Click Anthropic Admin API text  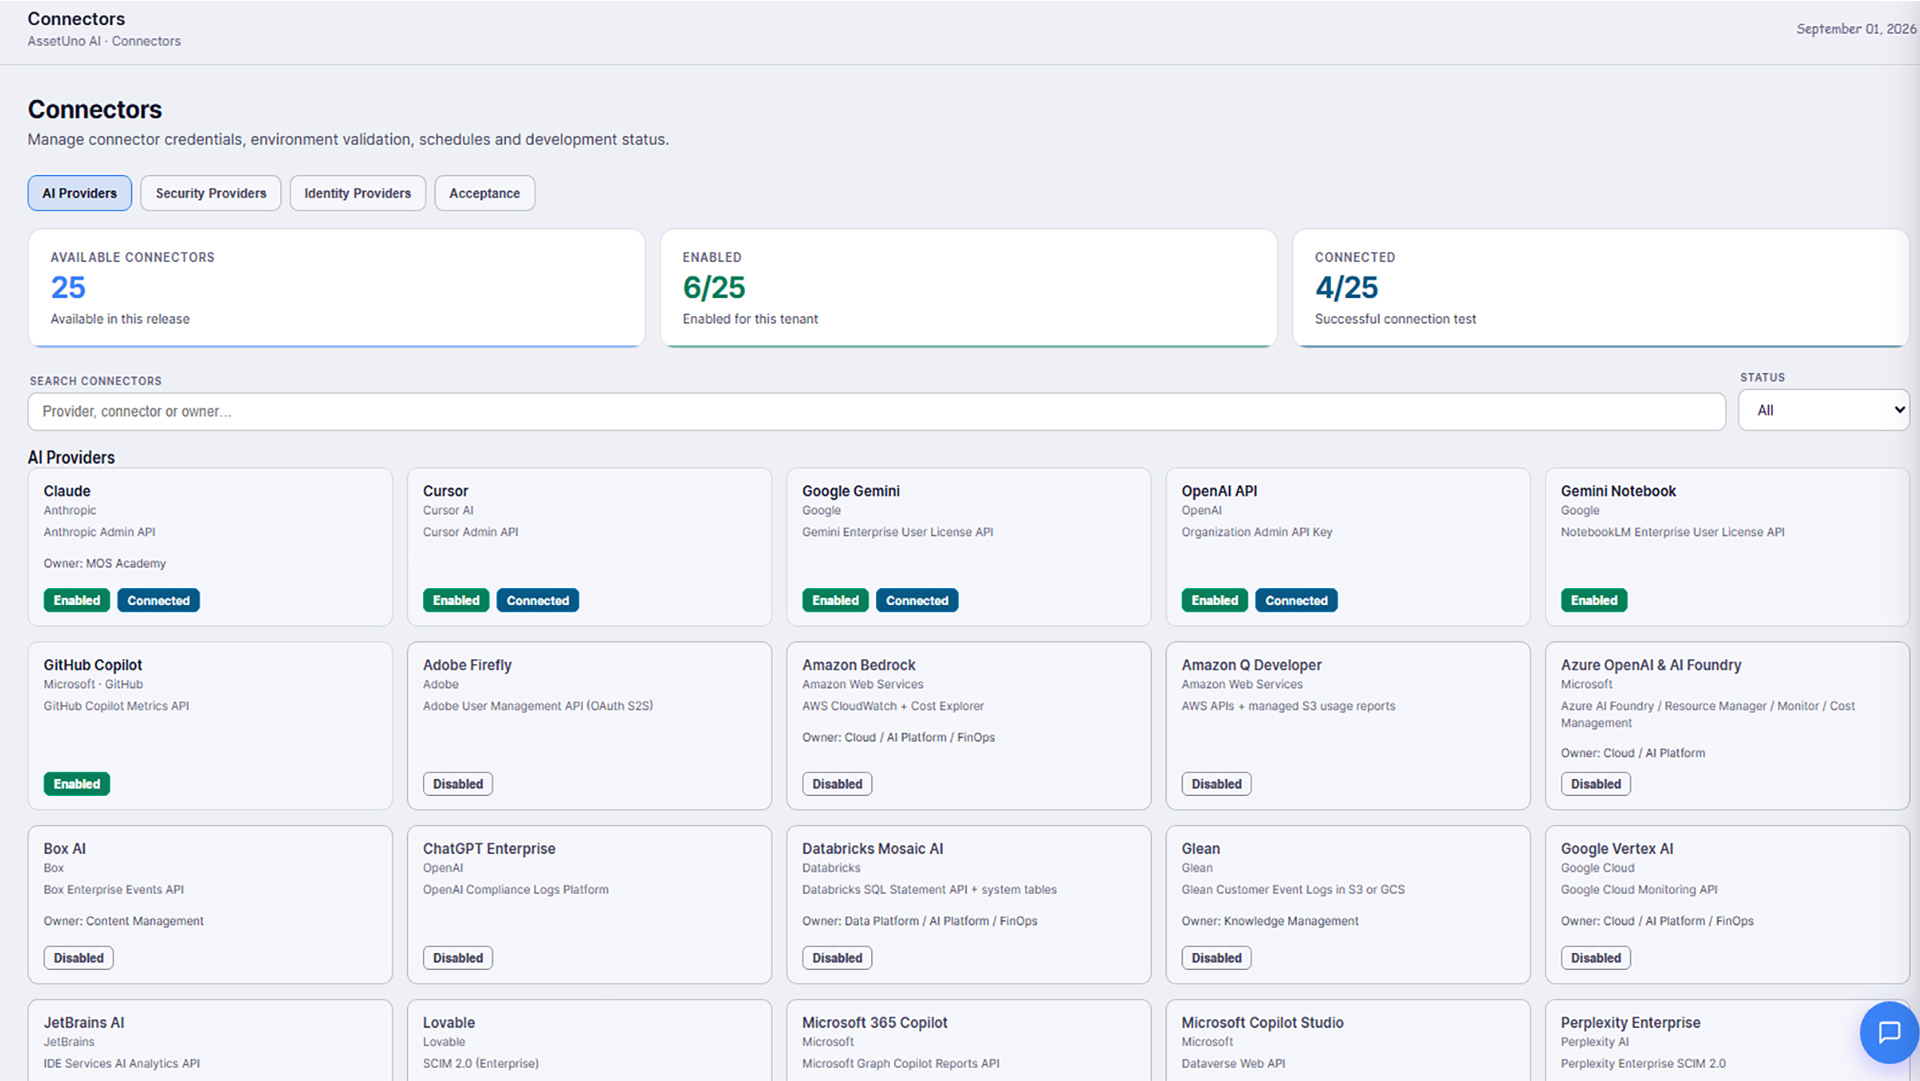tap(99, 532)
